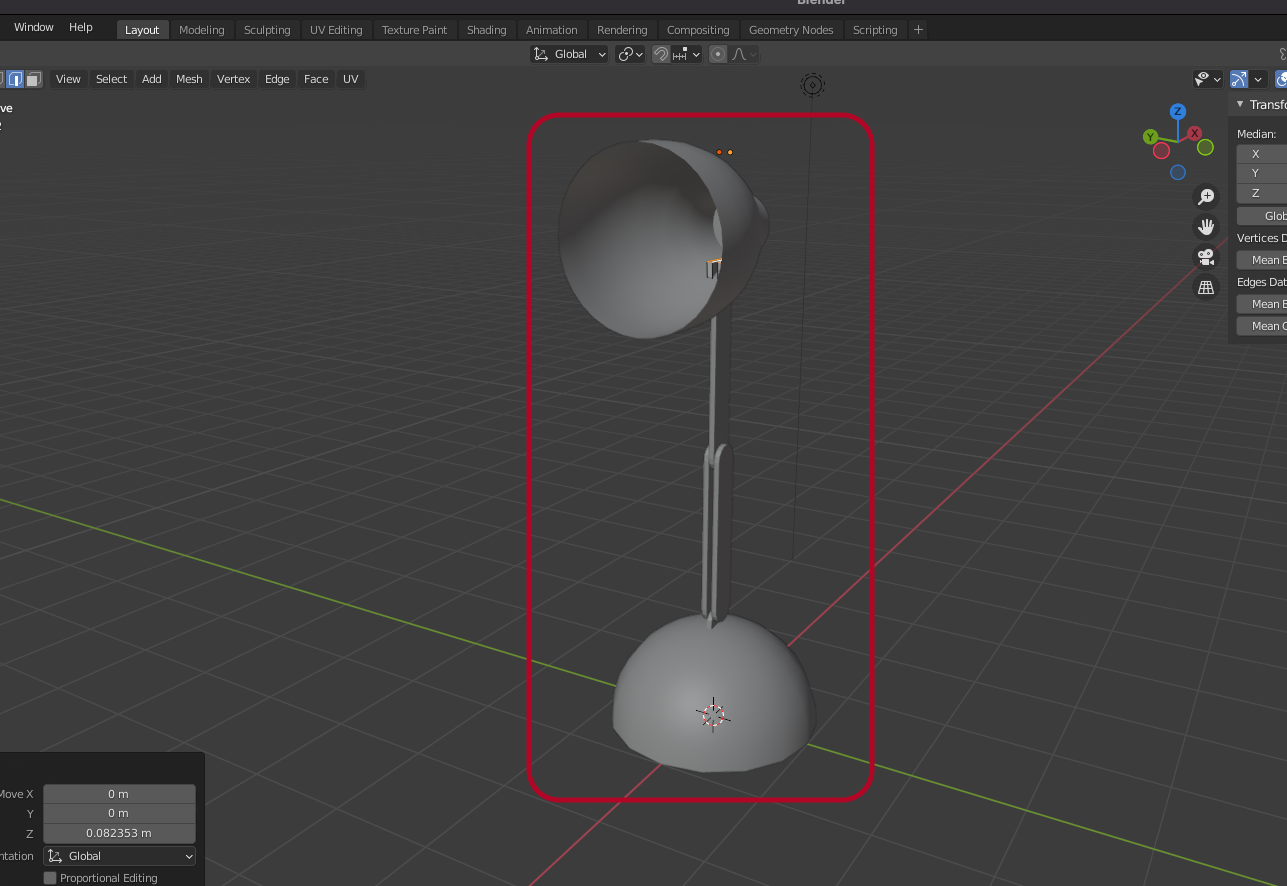Click the hand pan view gizmo
The image size is (1287, 886).
1206,227
